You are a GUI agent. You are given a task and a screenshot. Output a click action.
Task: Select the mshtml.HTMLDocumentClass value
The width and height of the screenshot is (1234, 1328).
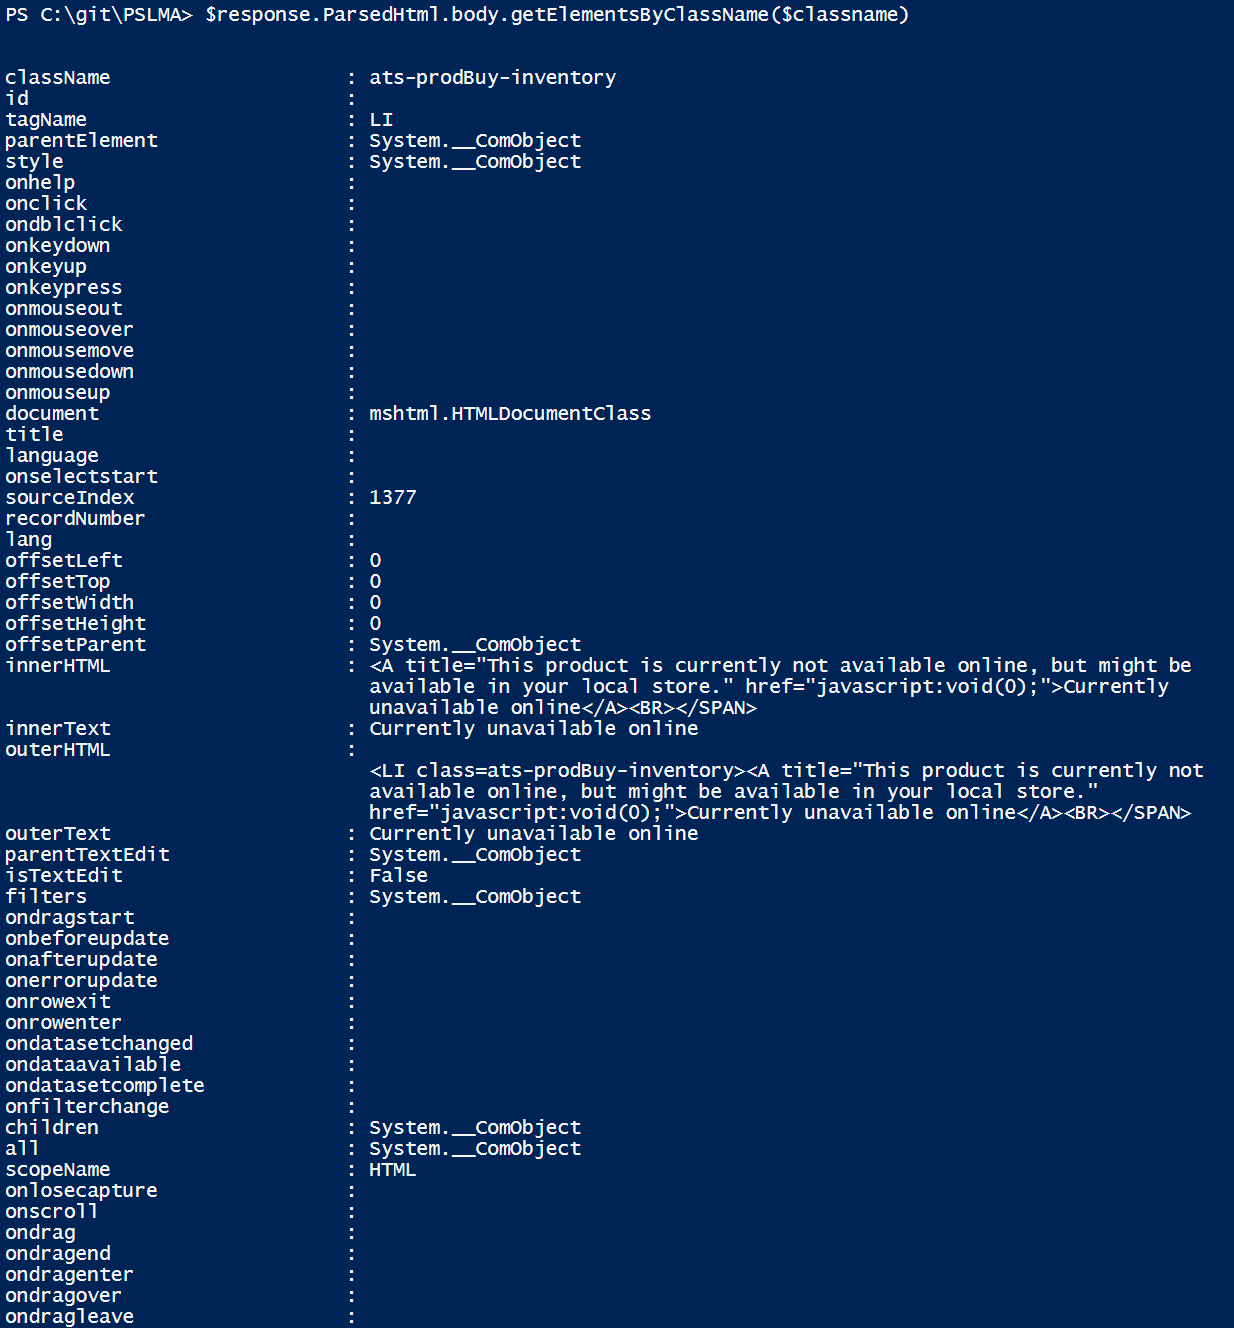(510, 414)
